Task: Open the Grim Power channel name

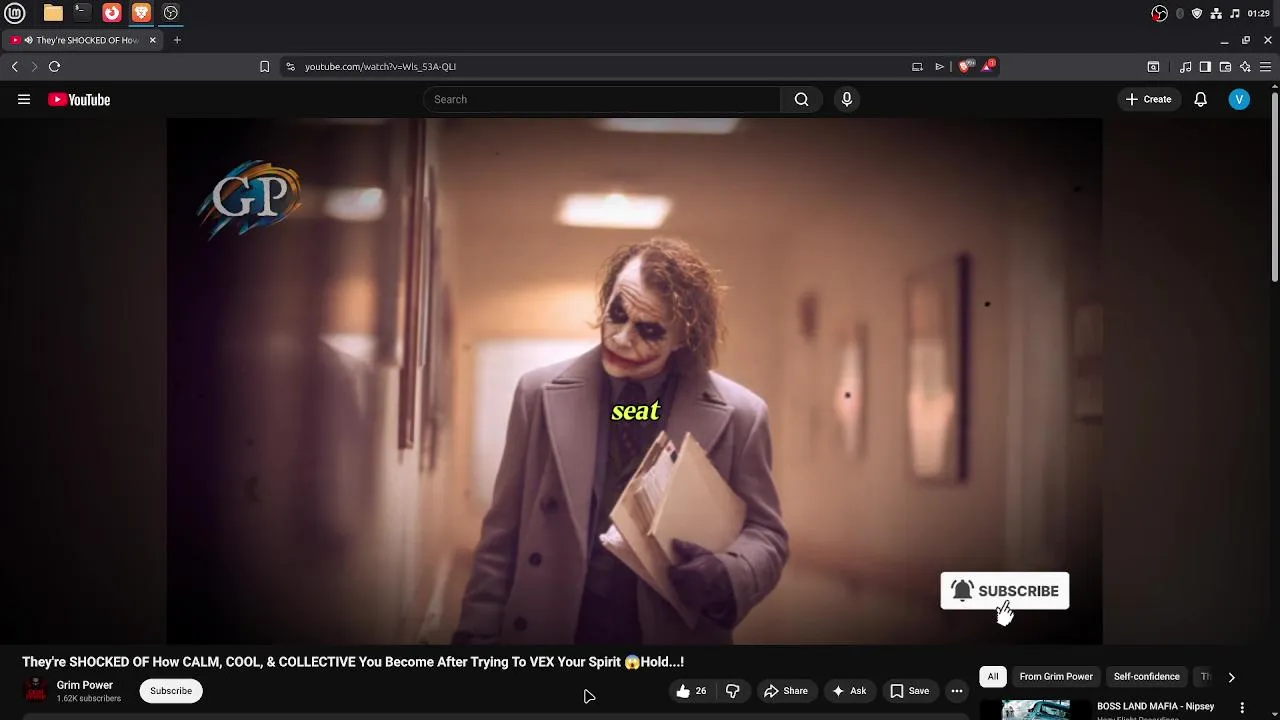Action: (x=85, y=685)
